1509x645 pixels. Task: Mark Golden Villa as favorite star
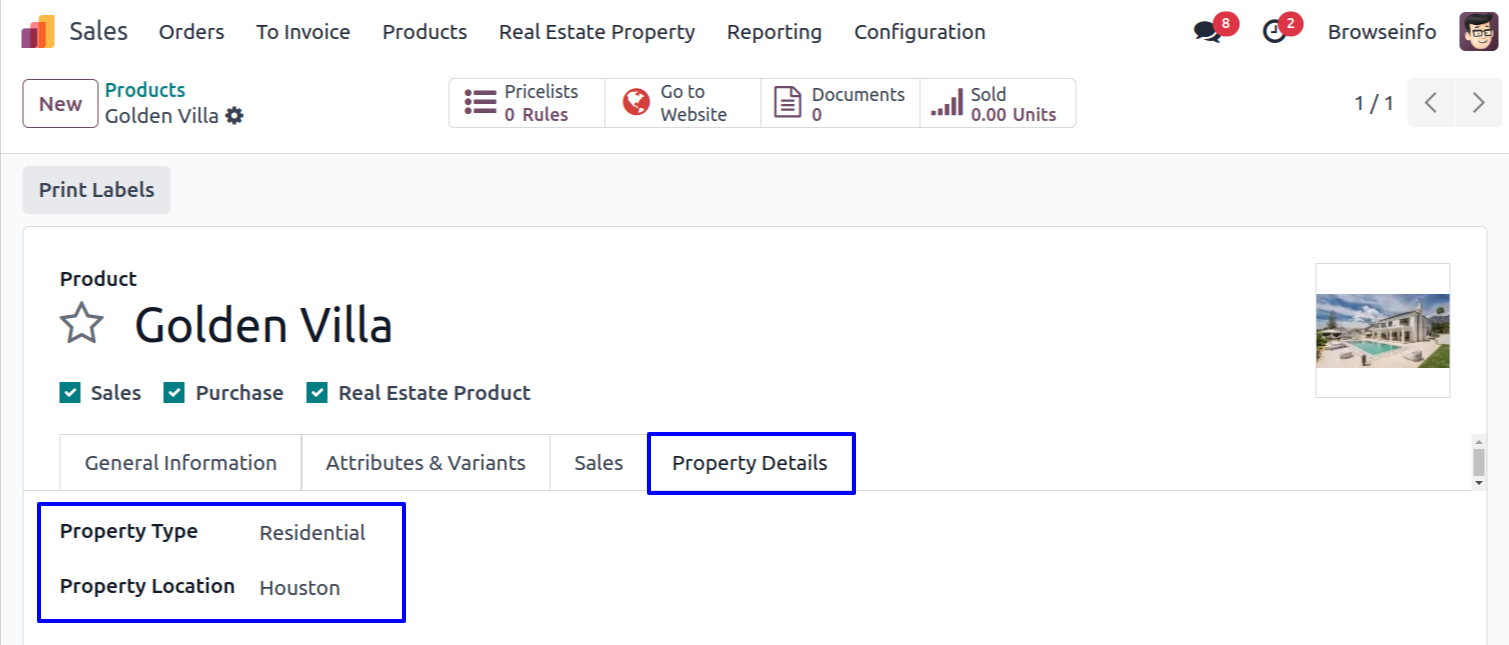point(81,325)
